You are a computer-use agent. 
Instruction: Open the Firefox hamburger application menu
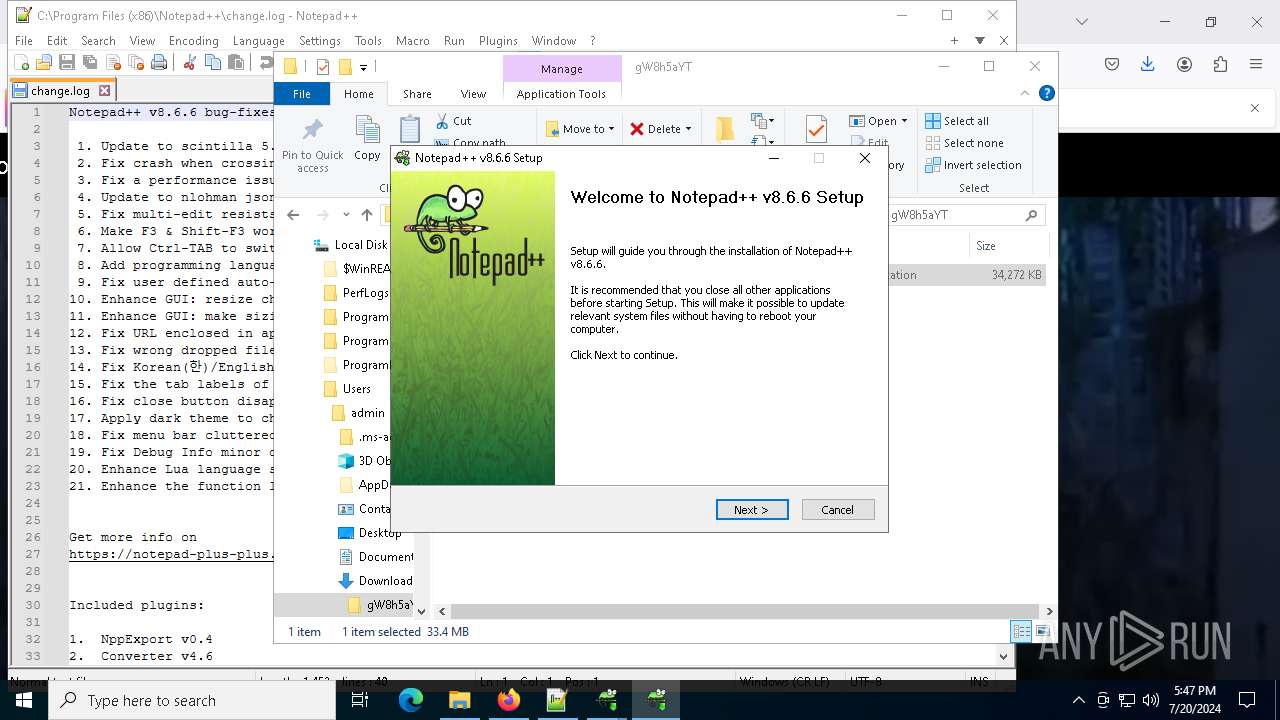1256,64
